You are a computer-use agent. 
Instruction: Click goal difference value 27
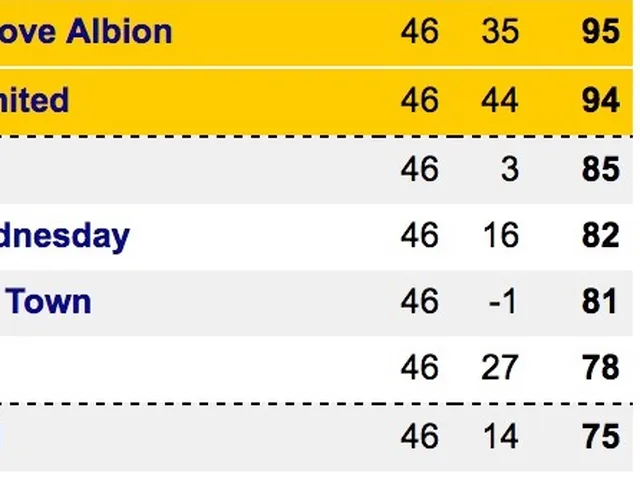pos(498,368)
